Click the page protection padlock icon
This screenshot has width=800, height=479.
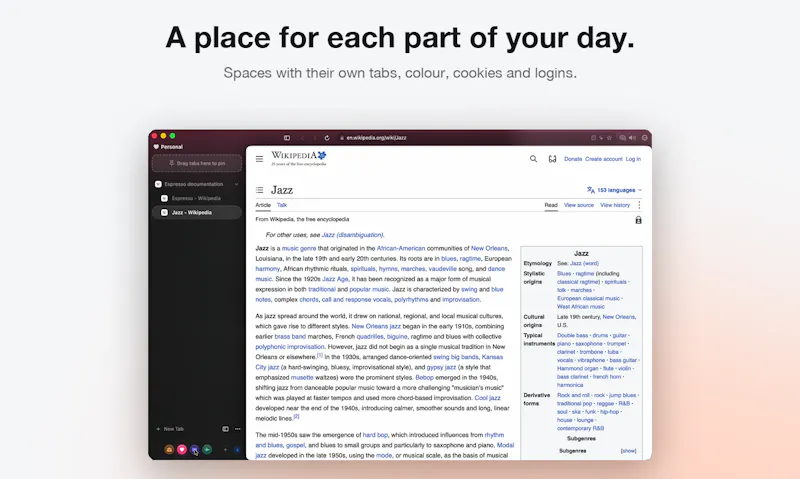click(638, 220)
